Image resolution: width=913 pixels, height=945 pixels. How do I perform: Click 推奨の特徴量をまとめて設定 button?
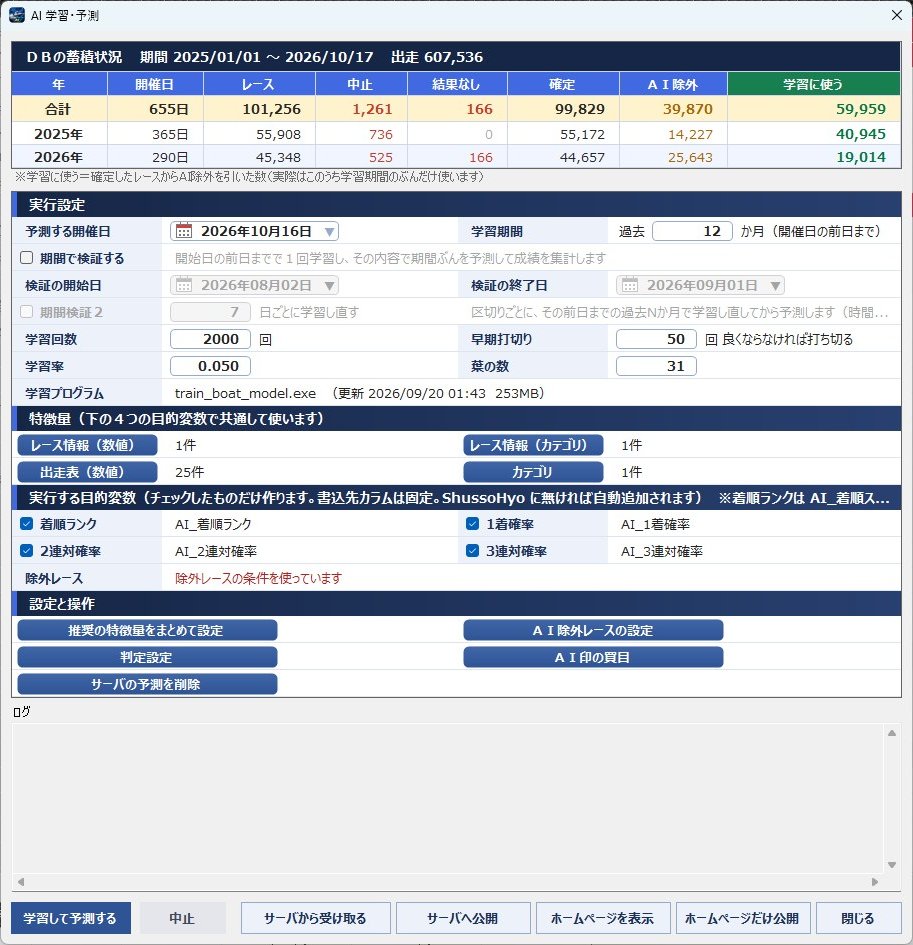coord(147,630)
